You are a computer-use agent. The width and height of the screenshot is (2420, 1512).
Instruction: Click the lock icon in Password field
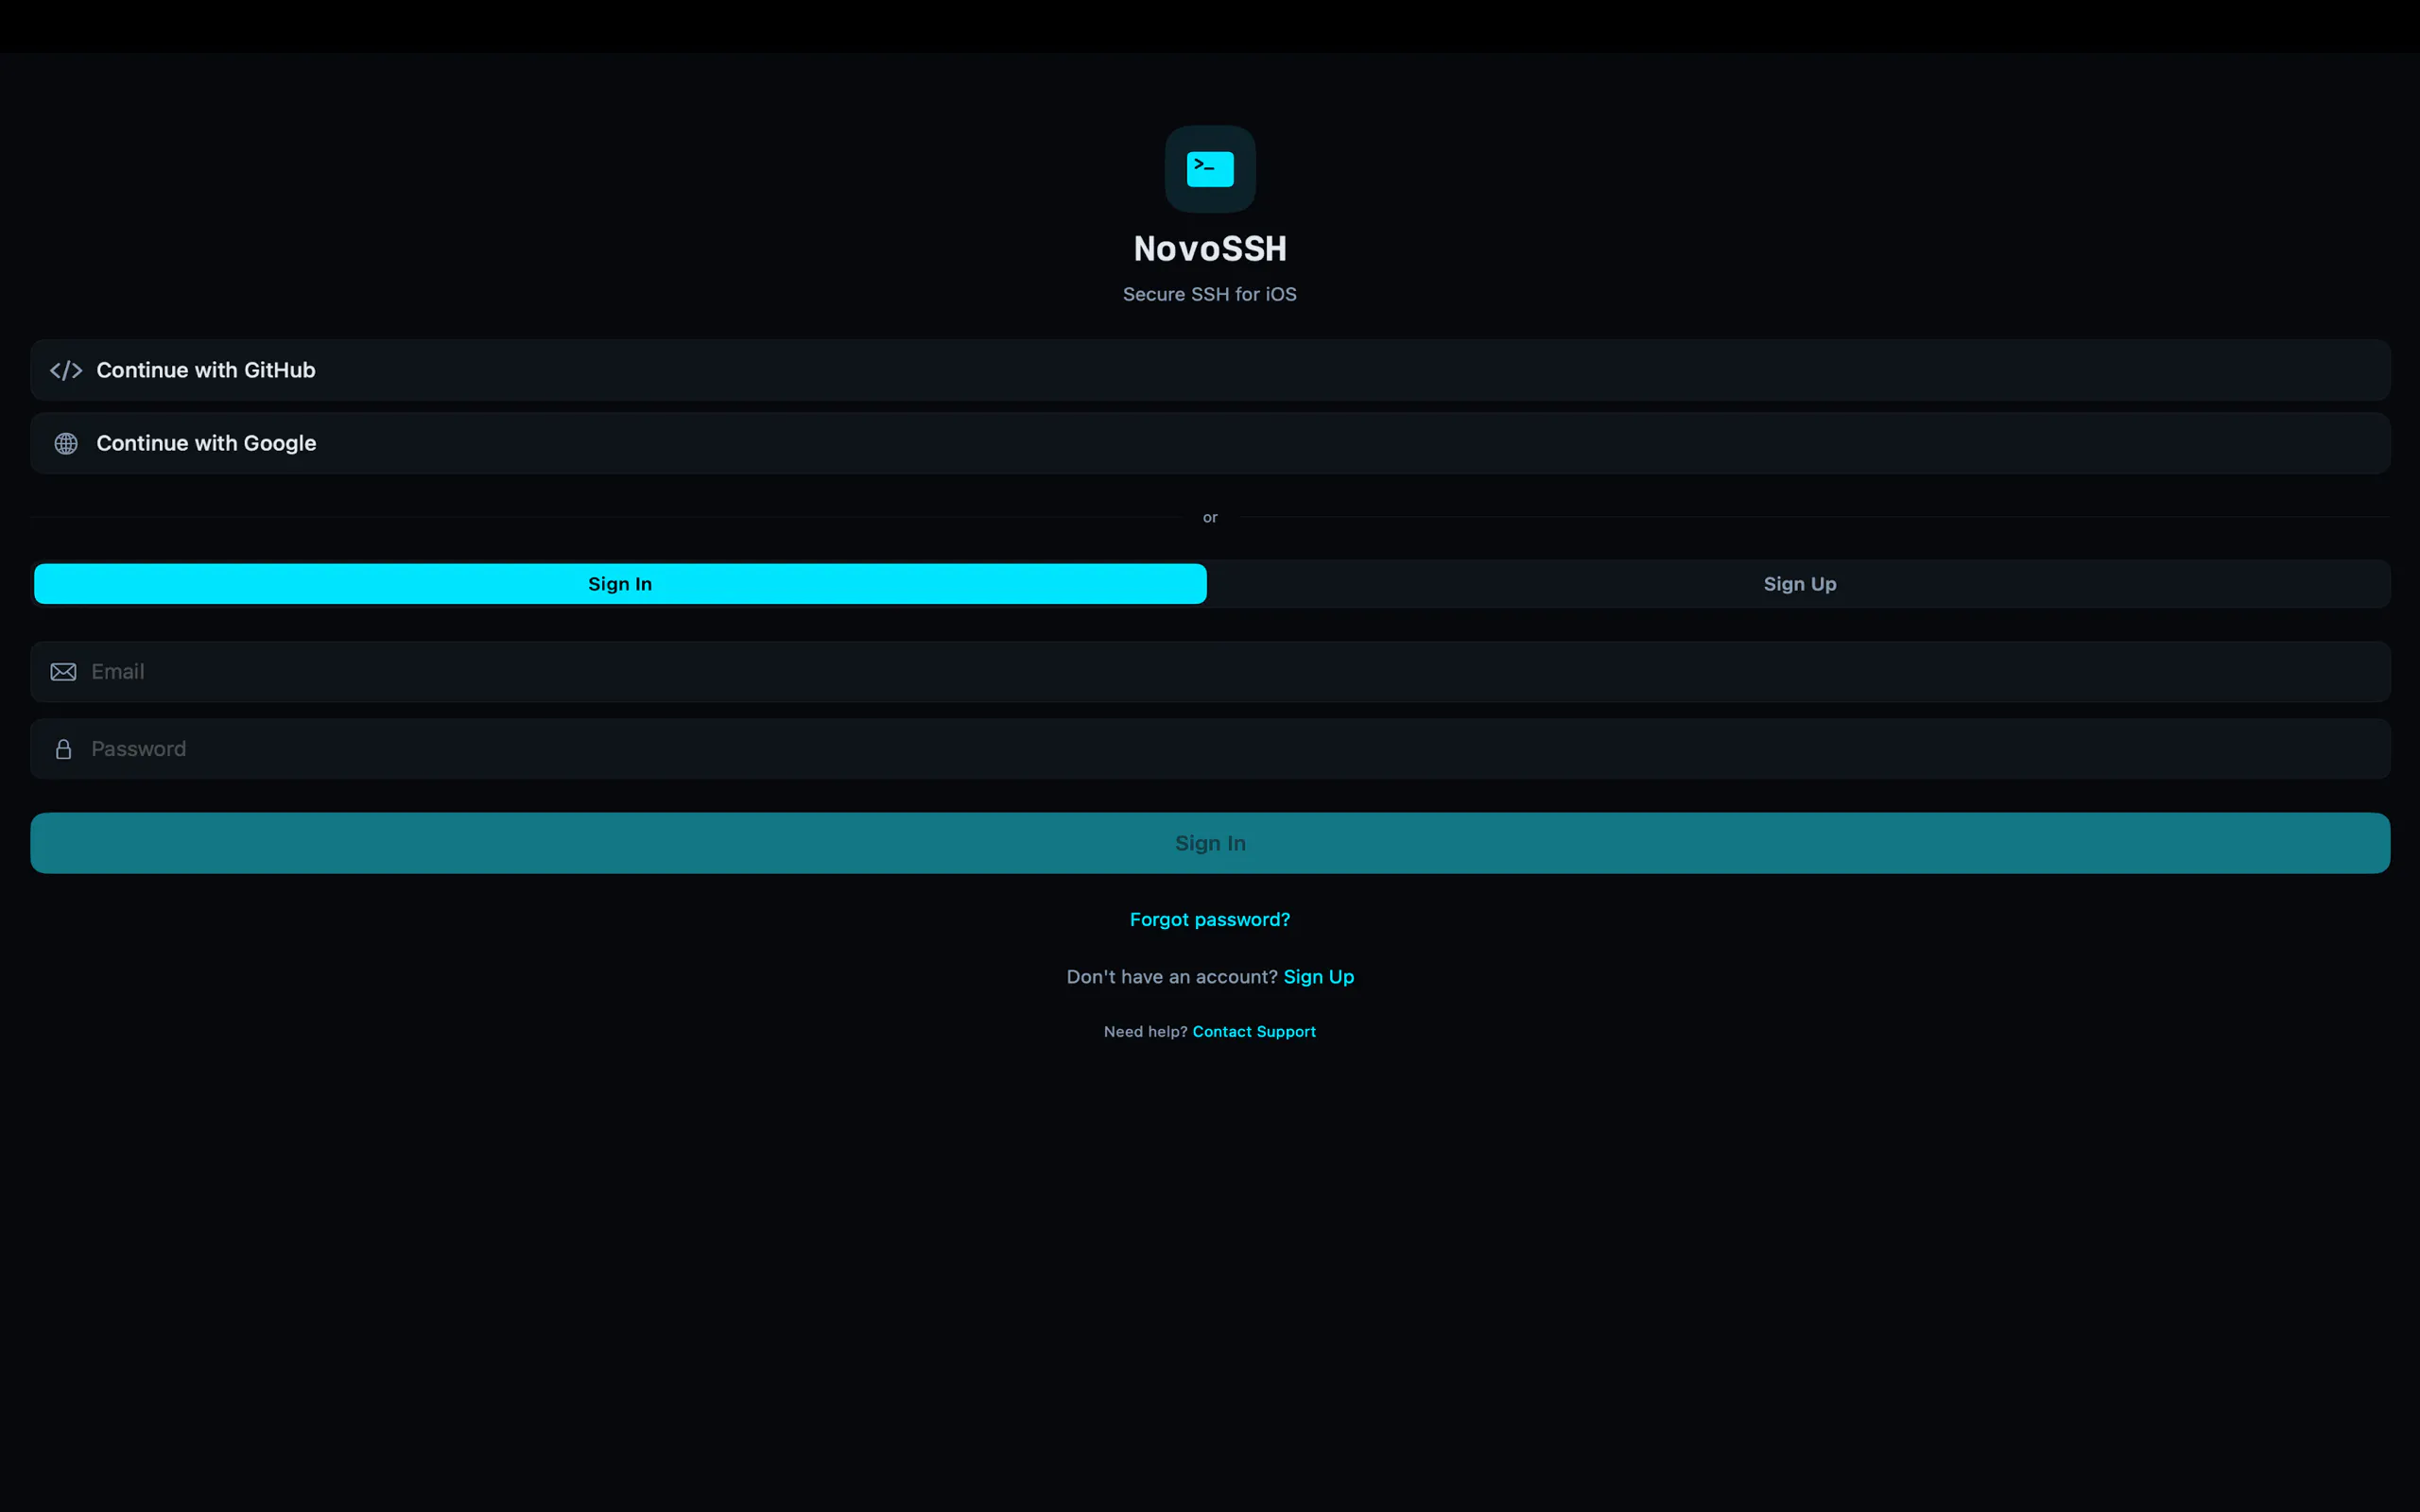[63, 749]
